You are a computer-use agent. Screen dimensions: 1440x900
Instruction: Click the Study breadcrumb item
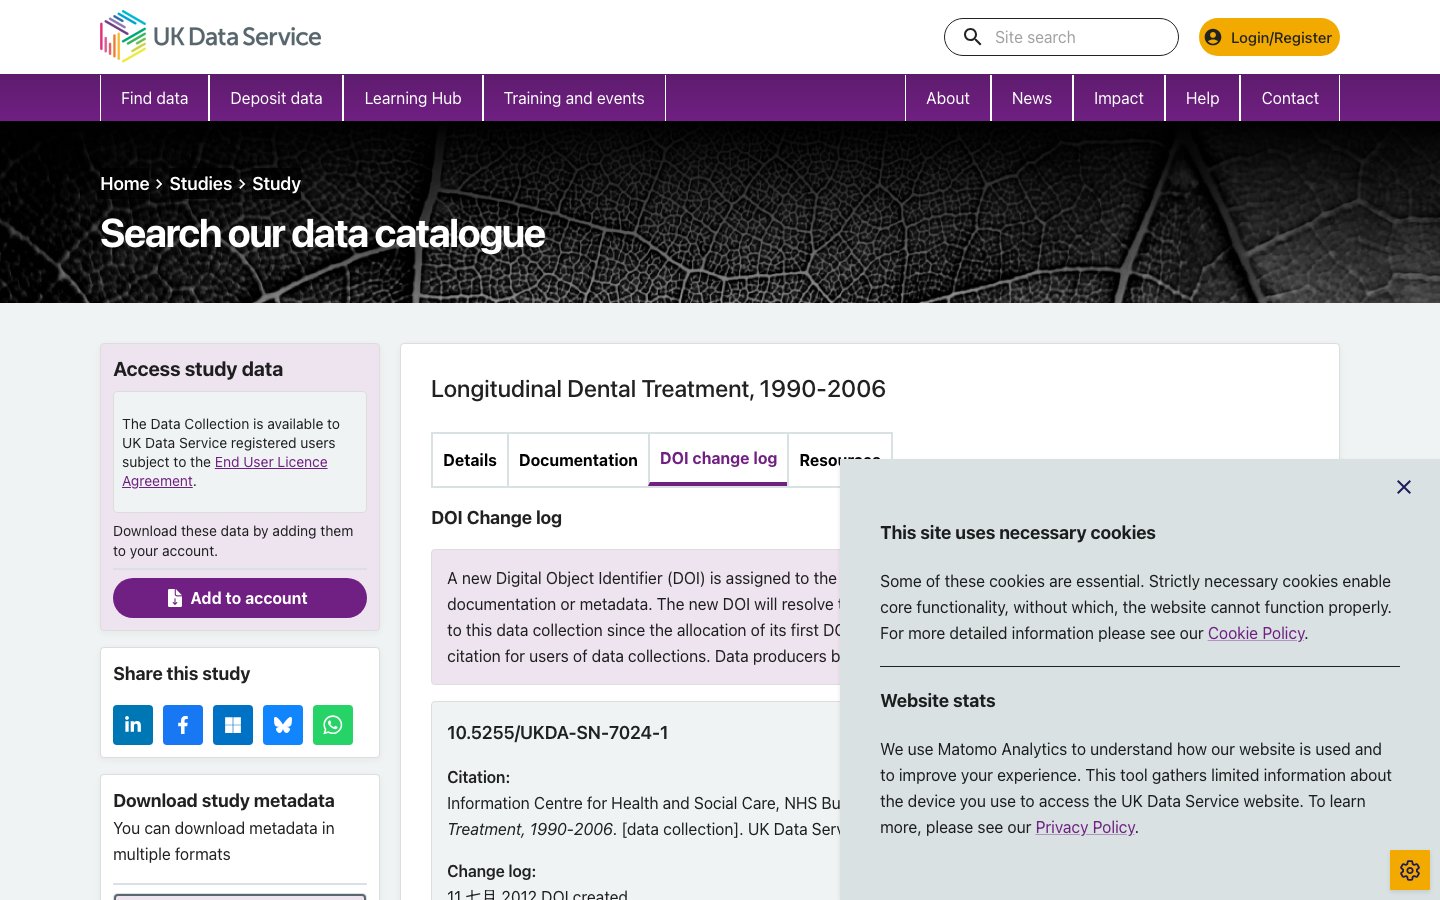[x=276, y=184]
